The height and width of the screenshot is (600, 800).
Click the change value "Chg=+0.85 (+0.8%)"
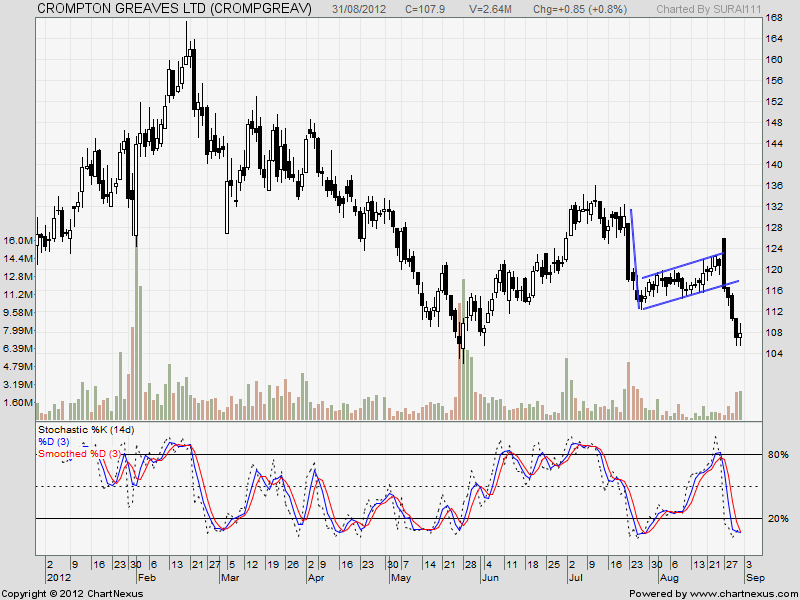[580, 9]
